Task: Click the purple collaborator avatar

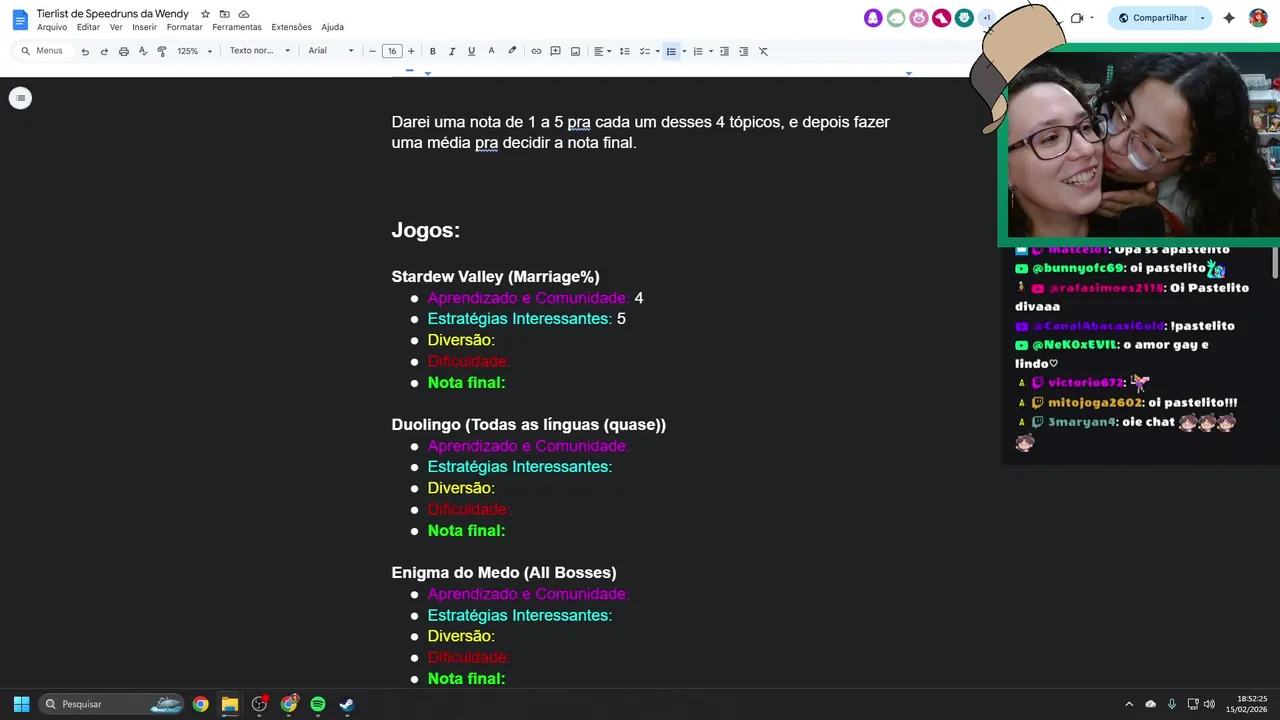Action: 873,18
